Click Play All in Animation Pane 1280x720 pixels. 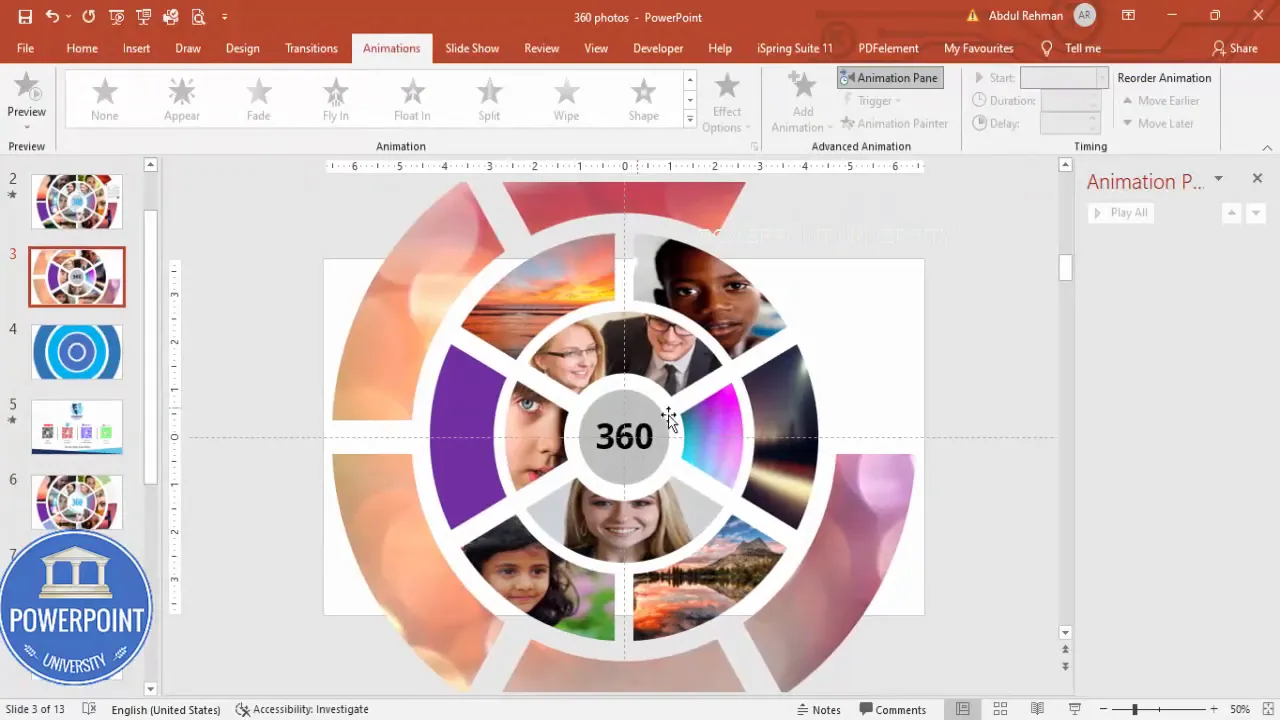pos(1120,213)
